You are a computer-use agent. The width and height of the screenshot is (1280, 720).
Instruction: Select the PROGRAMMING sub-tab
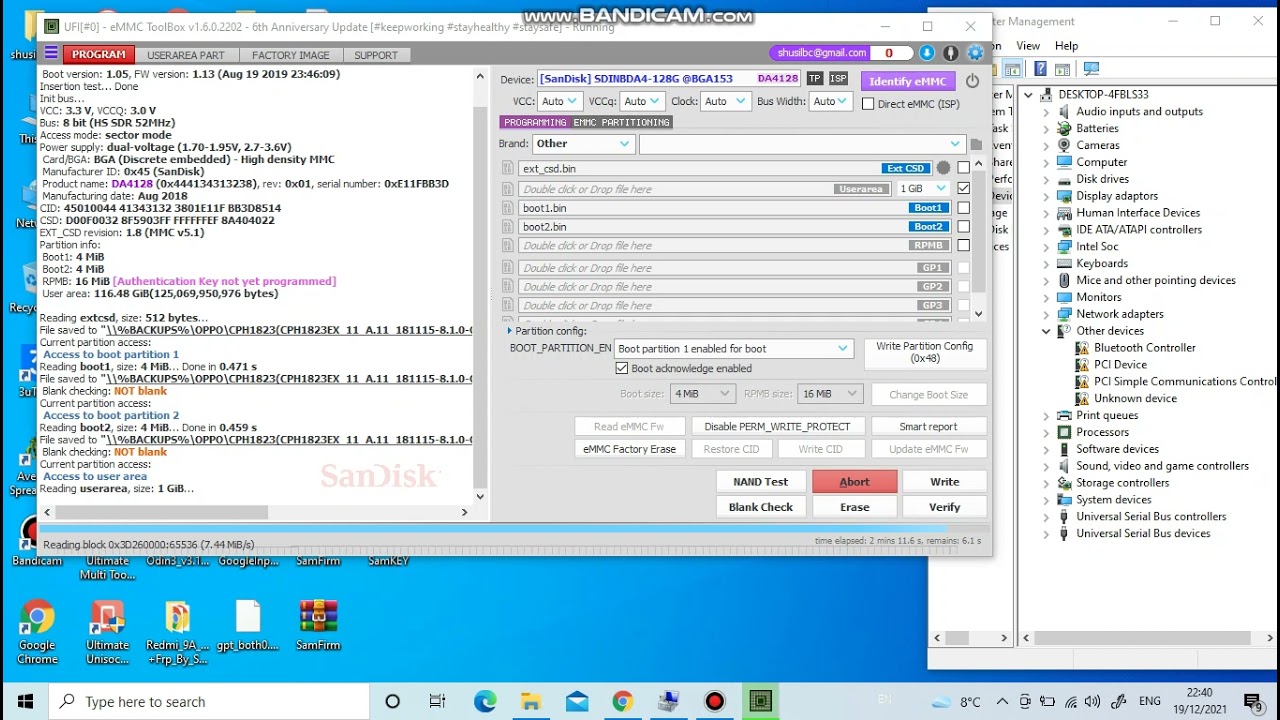click(x=535, y=122)
